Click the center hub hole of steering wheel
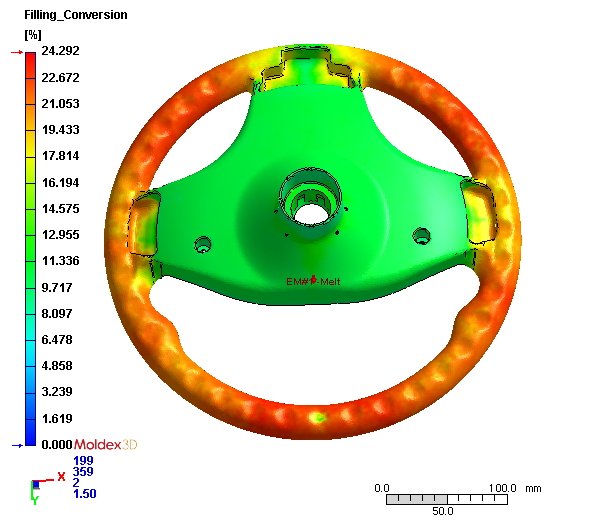596x522 pixels. (311, 214)
